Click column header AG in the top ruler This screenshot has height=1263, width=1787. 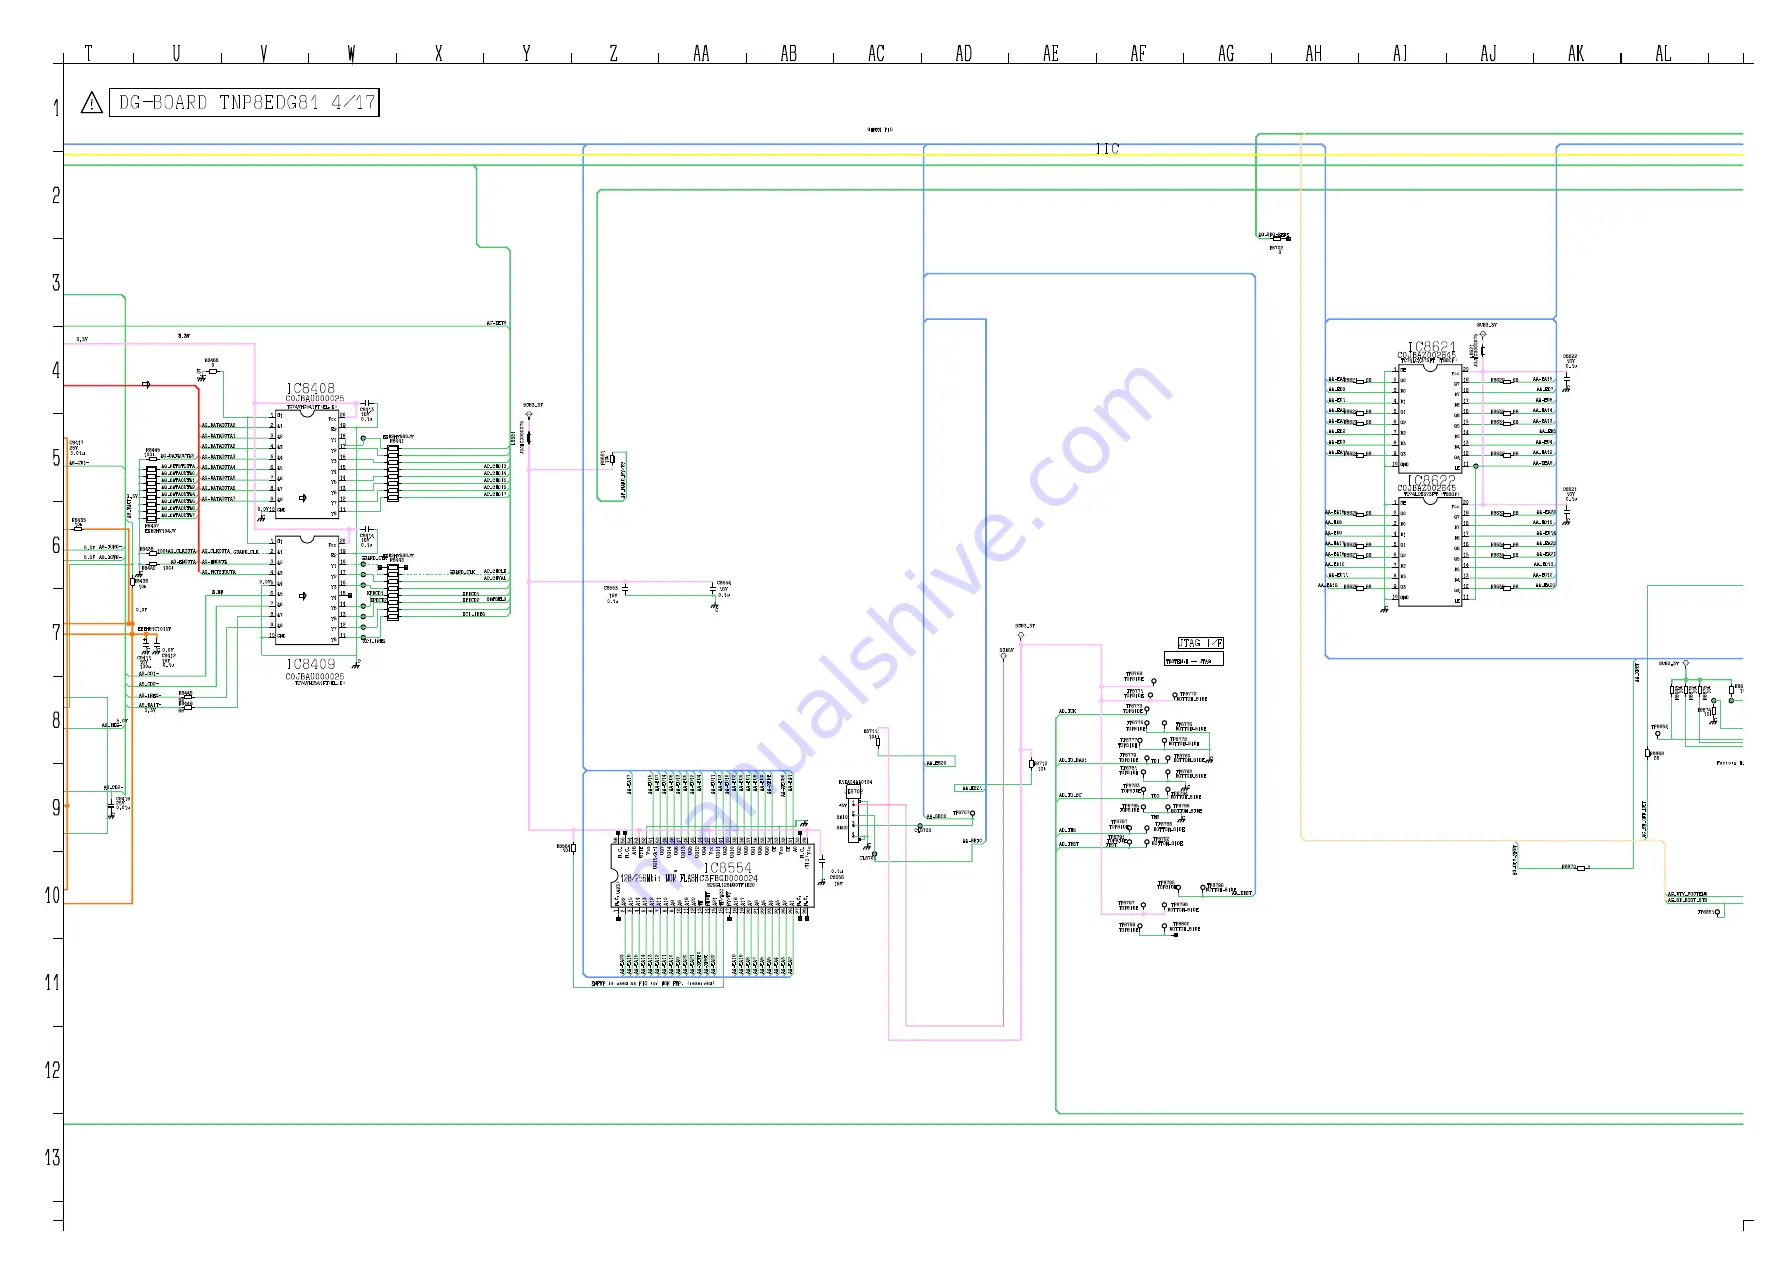point(1226,53)
